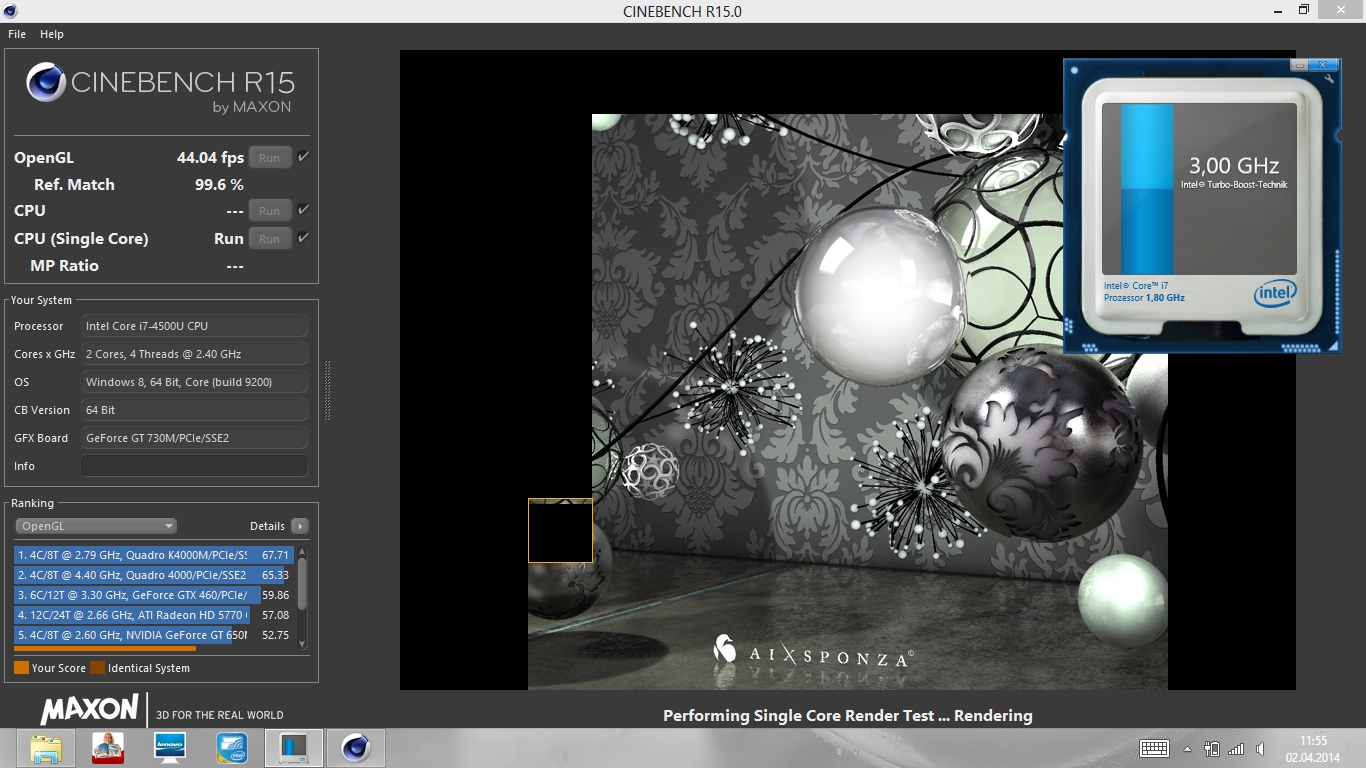Click the Processor field Intel Core i7-4500U
The height and width of the screenshot is (768, 1366).
coord(194,326)
